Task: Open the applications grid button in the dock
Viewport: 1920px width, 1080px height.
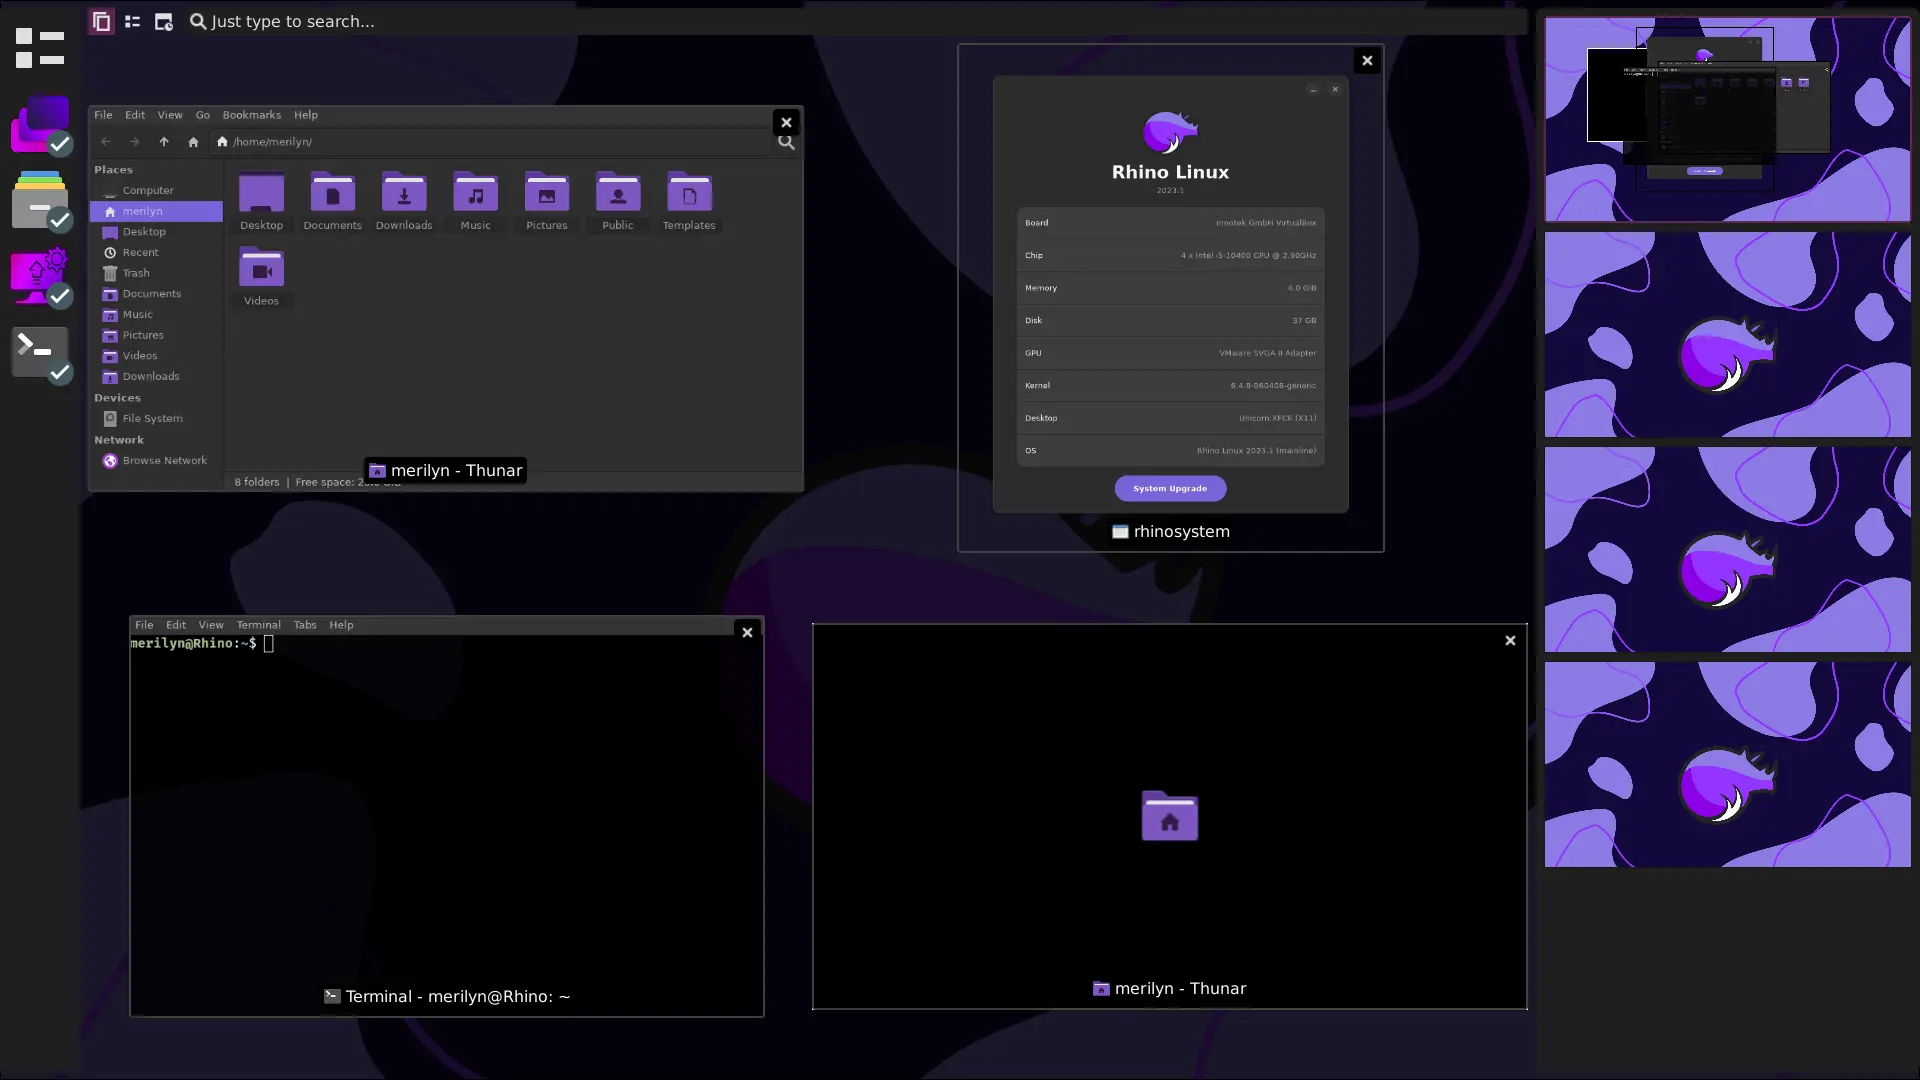Action: coord(40,48)
